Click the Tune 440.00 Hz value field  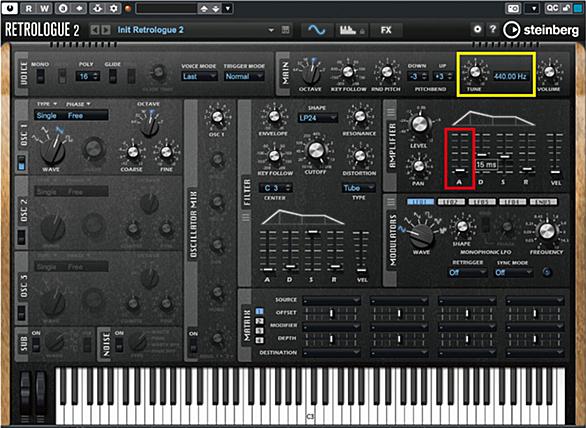point(510,76)
